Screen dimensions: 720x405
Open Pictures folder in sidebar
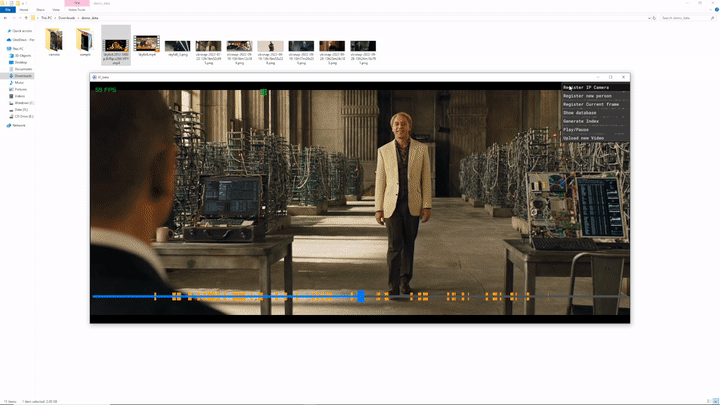18,90
